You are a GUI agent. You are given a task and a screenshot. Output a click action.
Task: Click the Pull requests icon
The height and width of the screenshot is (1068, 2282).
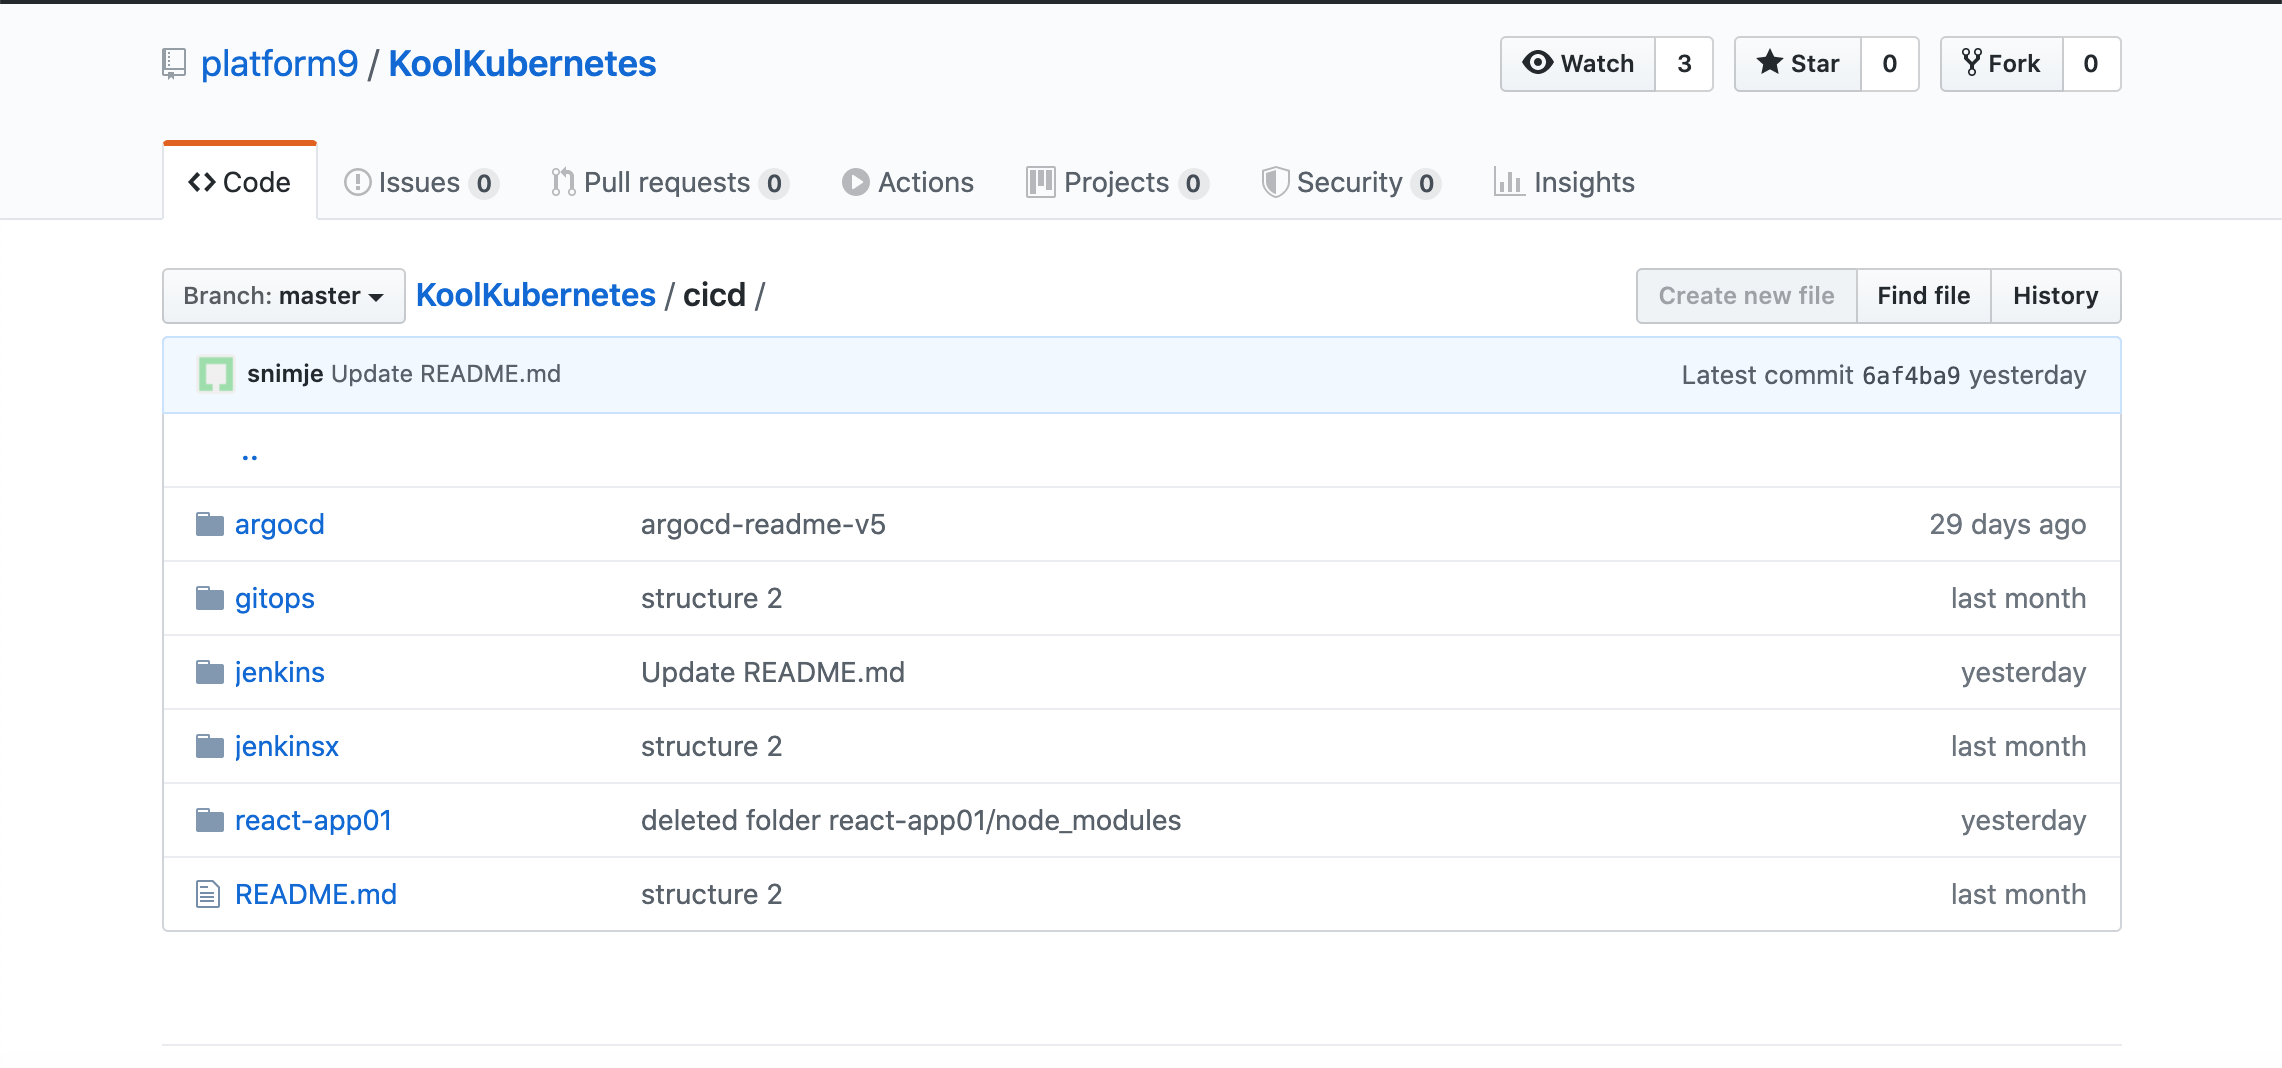[x=563, y=182]
